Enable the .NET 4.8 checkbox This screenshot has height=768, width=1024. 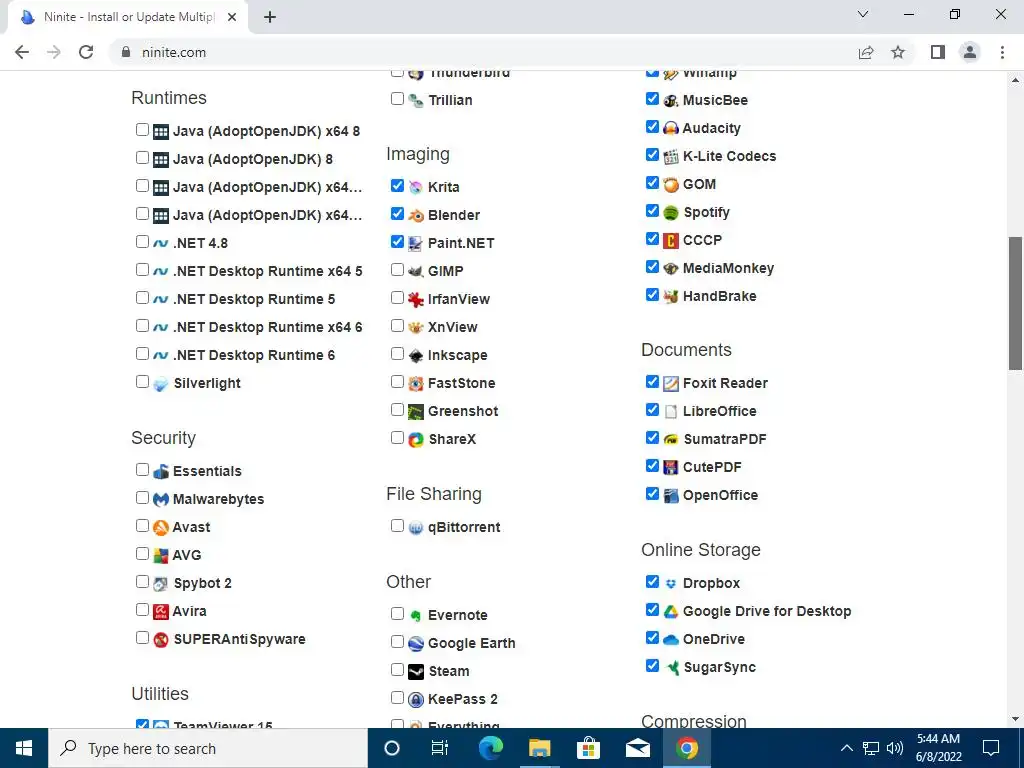pos(142,242)
